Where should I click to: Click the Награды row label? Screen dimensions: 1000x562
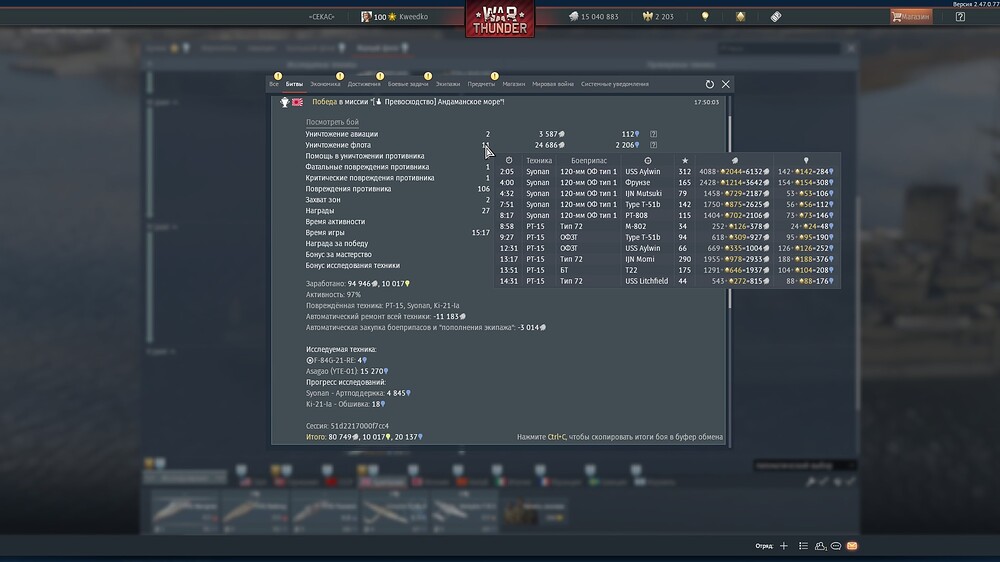320,211
